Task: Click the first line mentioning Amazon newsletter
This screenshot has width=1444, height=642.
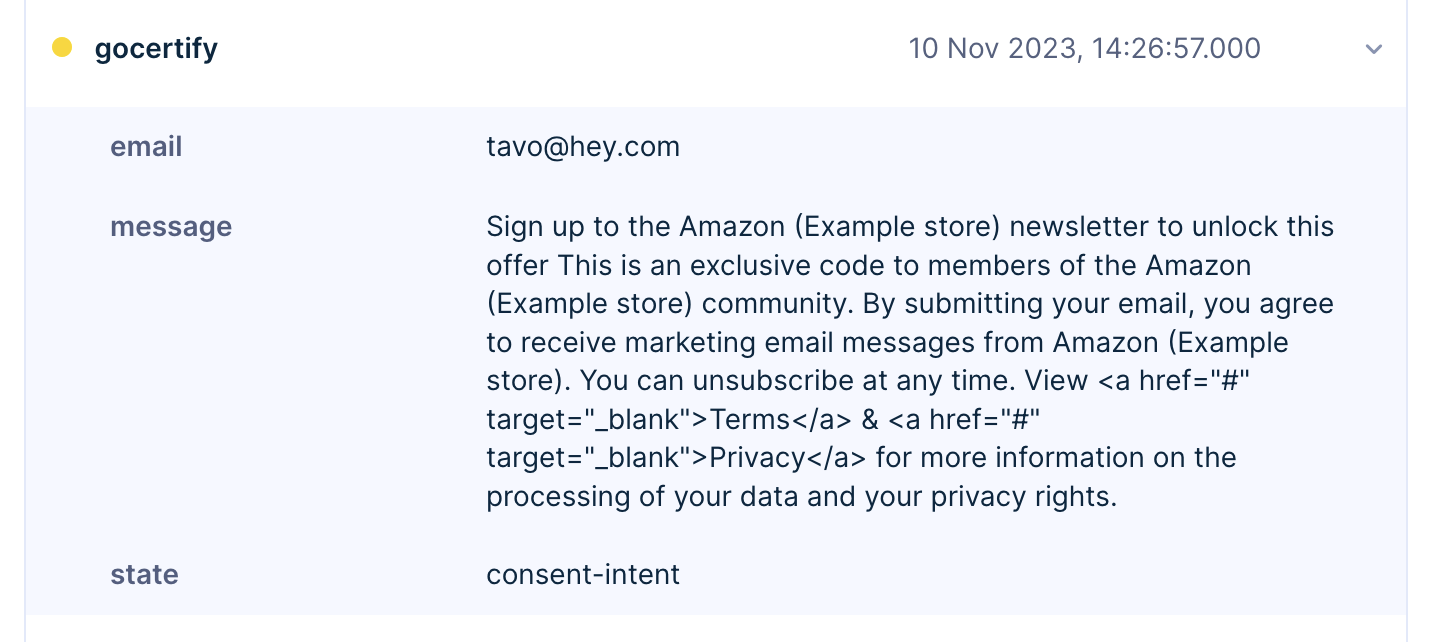Action: click(910, 226)
